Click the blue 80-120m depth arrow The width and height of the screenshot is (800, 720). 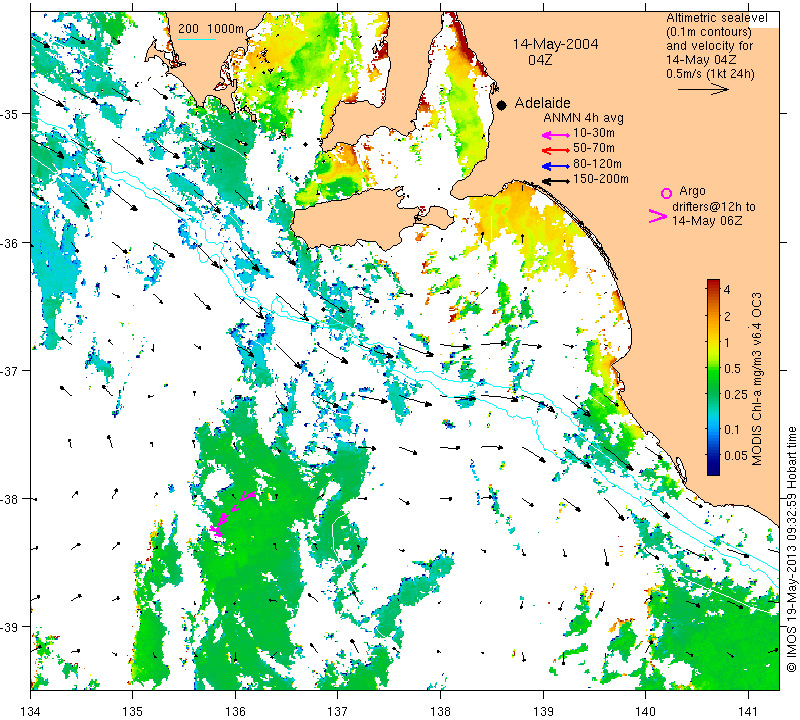click(555, 166)
